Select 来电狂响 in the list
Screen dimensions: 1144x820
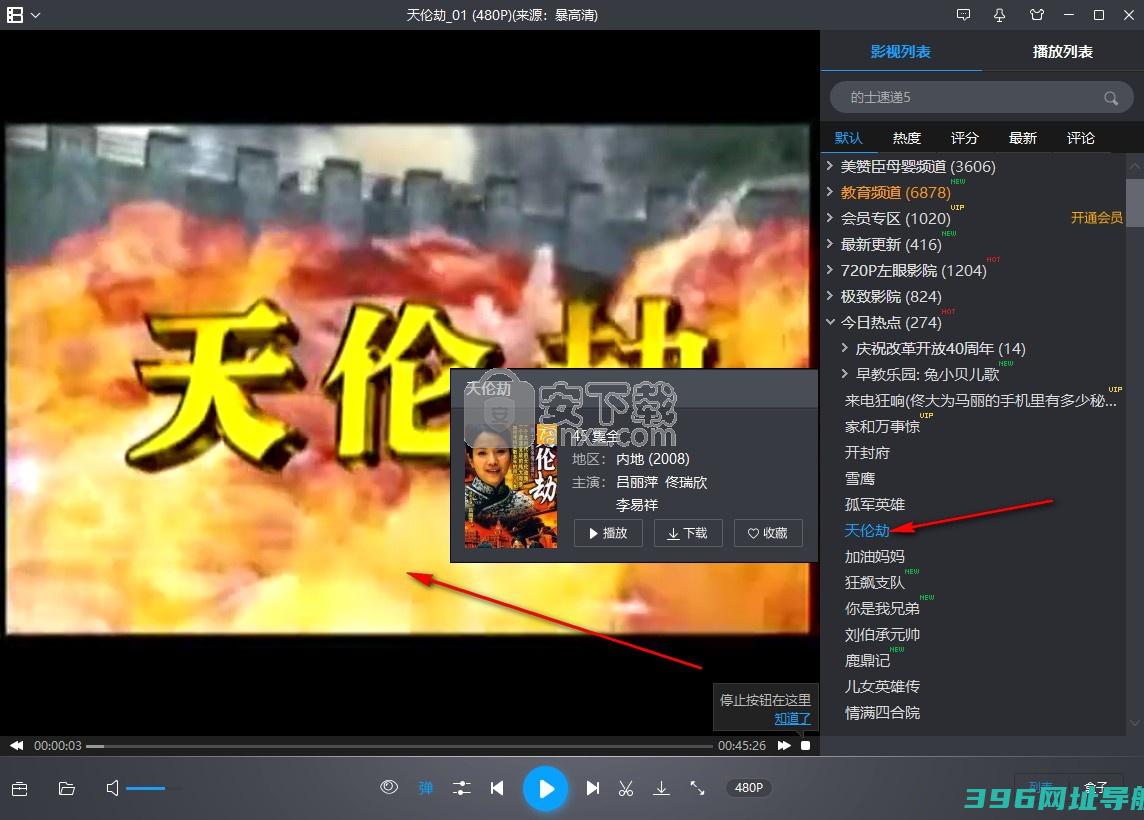tap(980, 401)
